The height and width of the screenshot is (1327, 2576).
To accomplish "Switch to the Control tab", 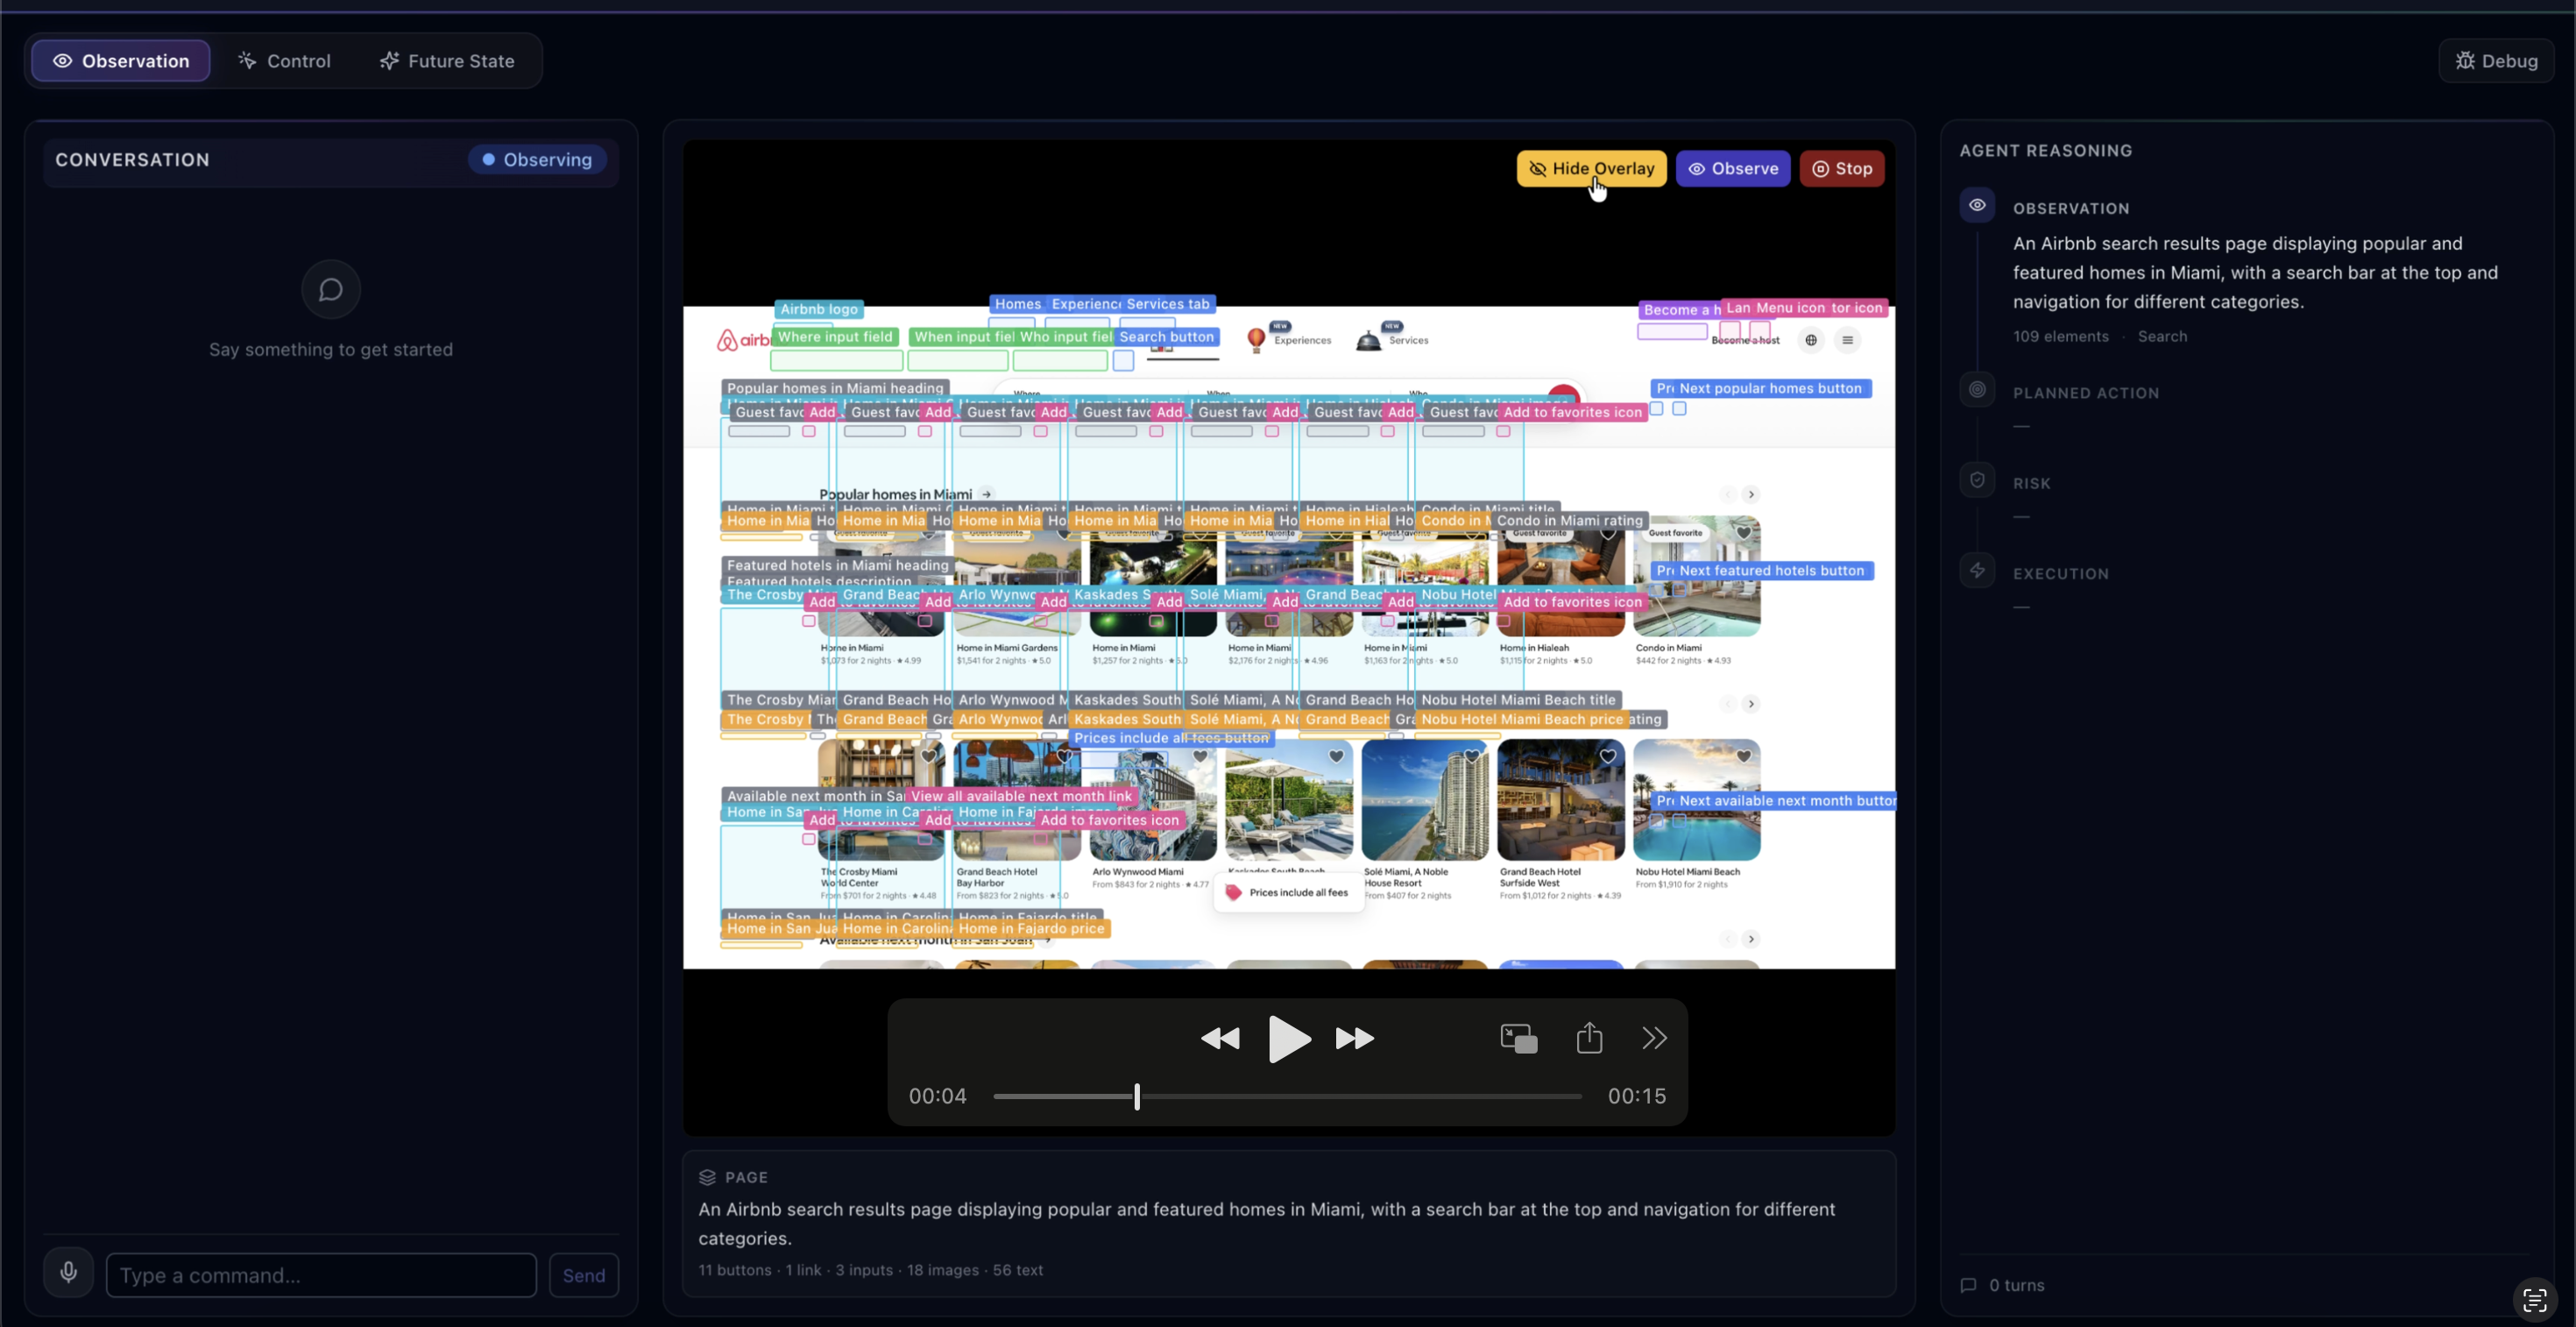I will tap(284, 61).
